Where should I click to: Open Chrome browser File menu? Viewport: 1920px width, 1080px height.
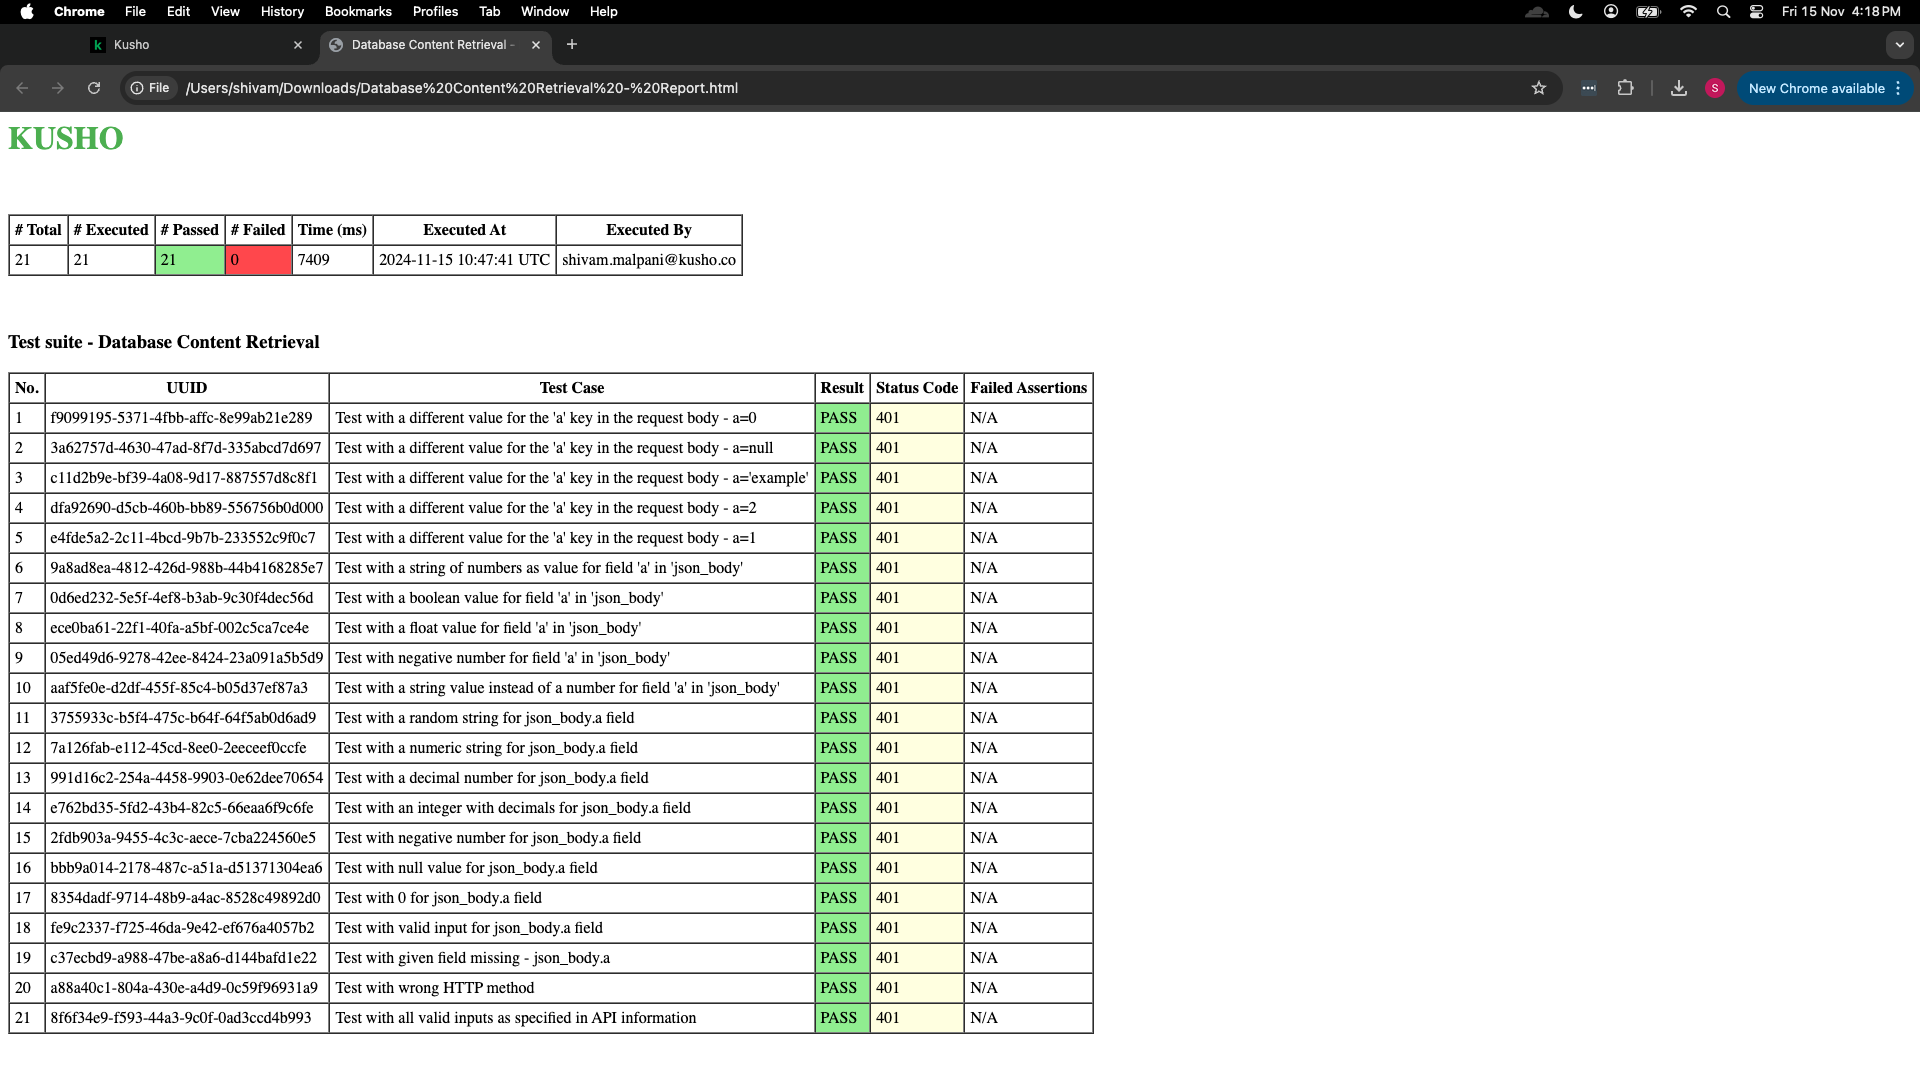coord(135,11)
